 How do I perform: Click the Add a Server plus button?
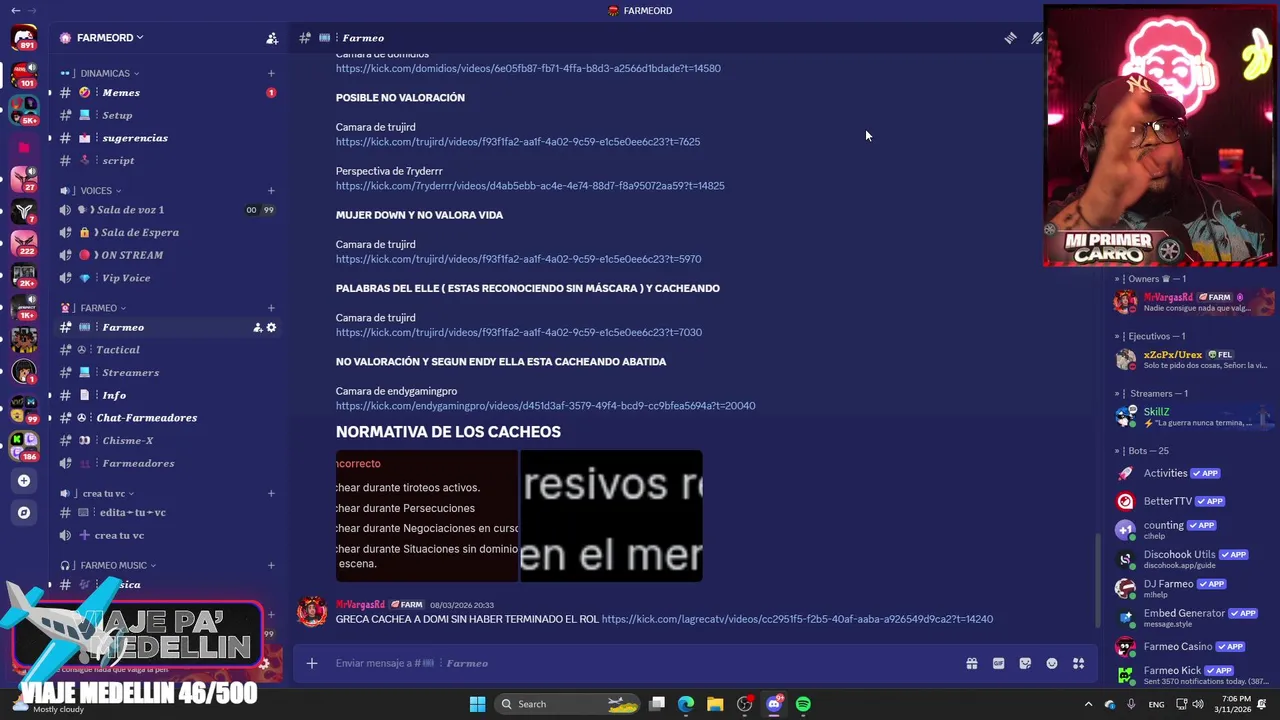[24, 480]
